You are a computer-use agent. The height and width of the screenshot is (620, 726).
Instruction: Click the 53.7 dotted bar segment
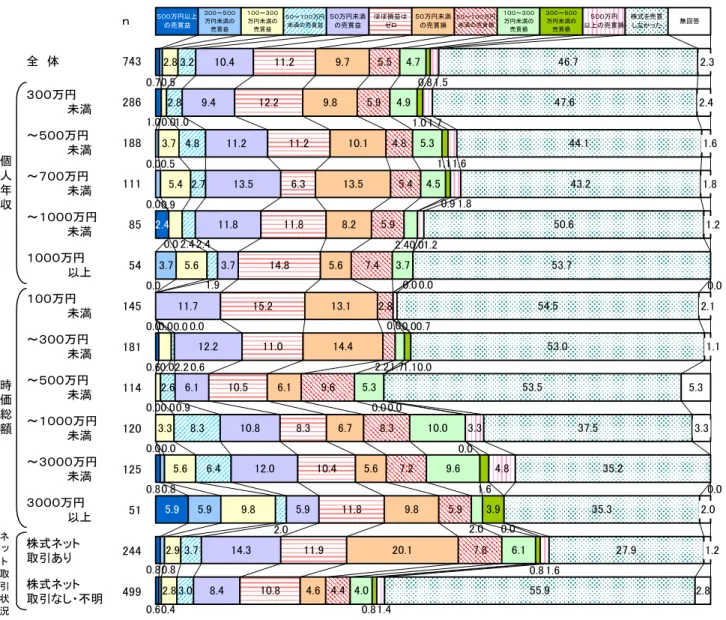coord(562,265)
